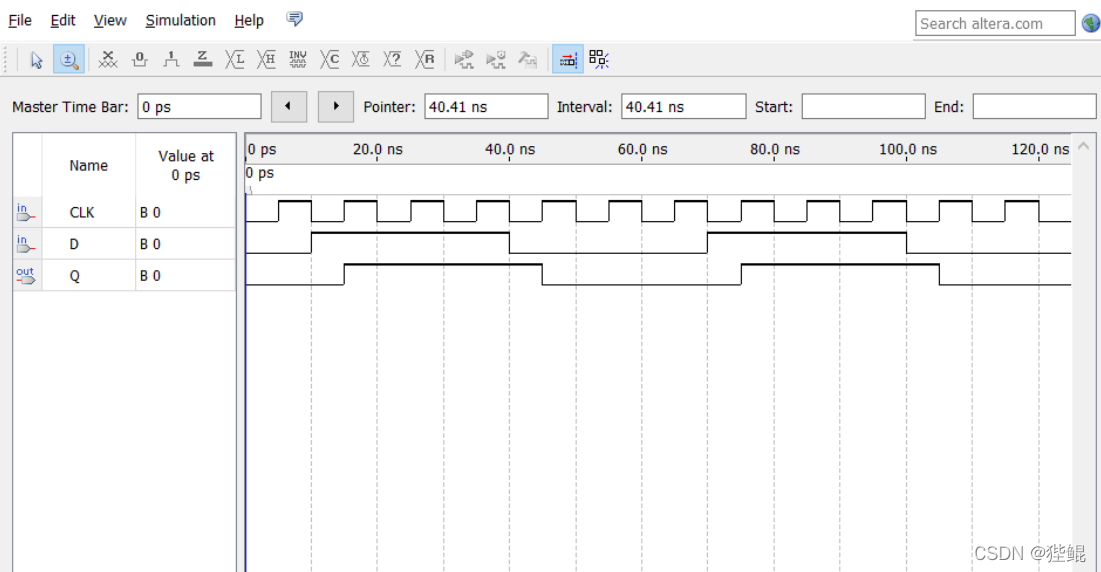Click the 20.0 ns timeline marker
This screenshot has height=572, width=1101.
click(x=378, y=149)
